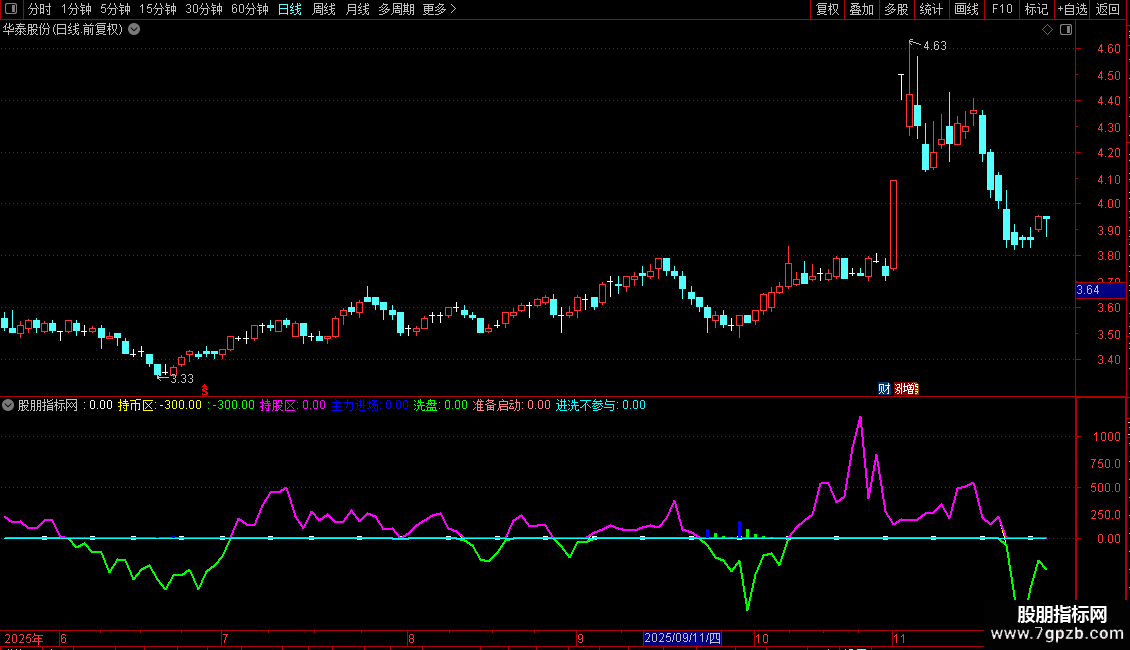1130x650 pixels.
Task: Open the 华泰股份 chart settings dropdown arrow
Action: (134, 30)
